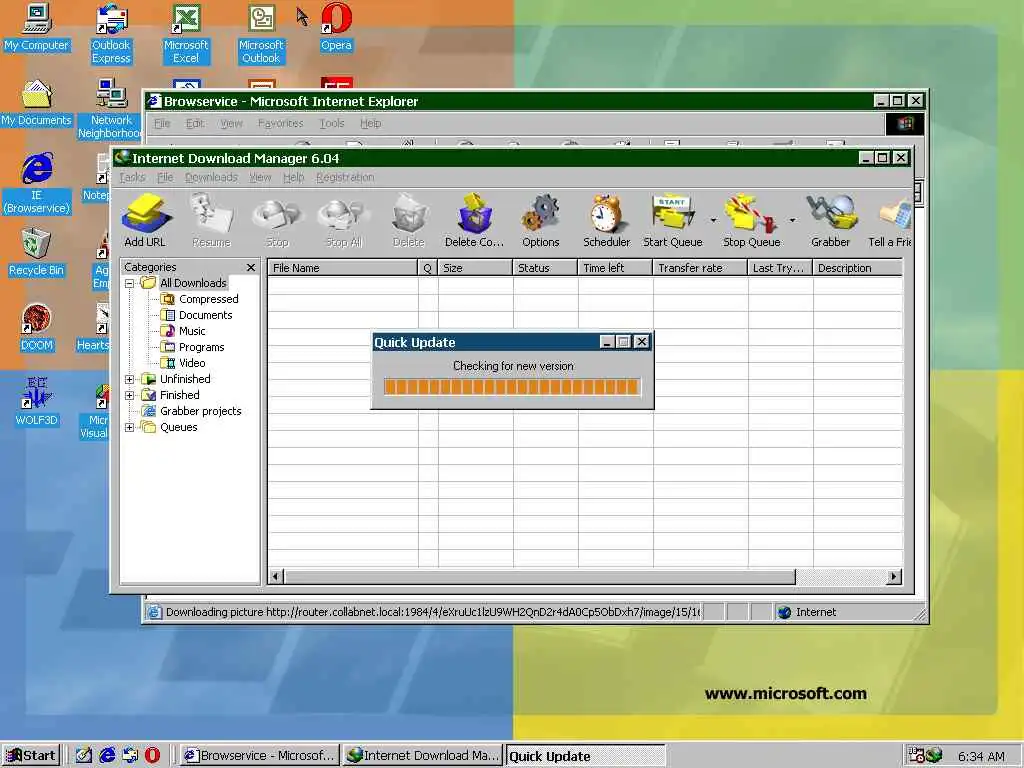Click the Opera desktop icon

336,27
